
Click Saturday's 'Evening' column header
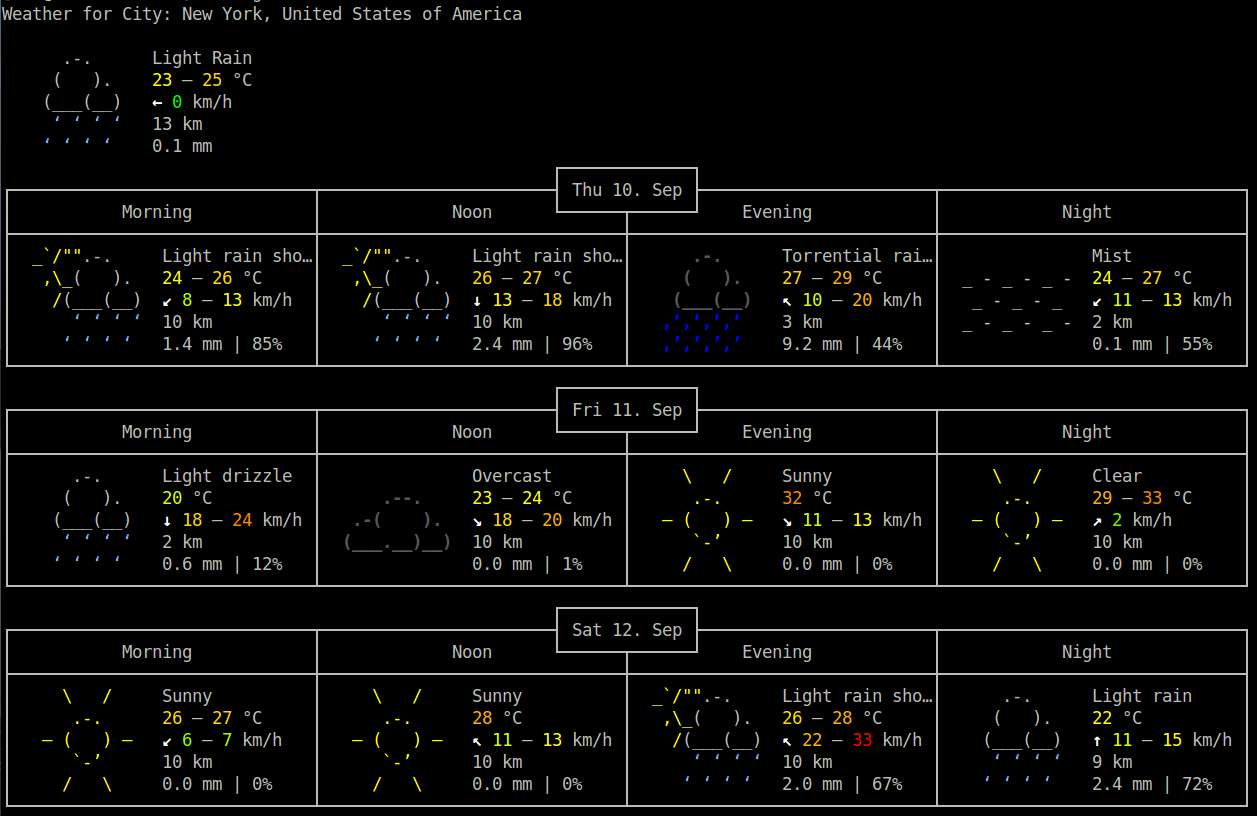point(777,652)
